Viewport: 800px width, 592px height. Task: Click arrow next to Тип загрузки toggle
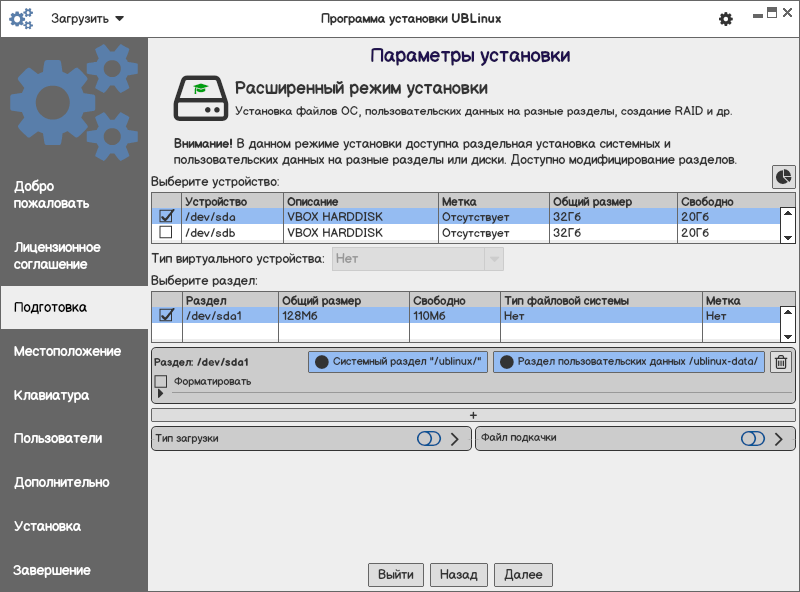point(455,439)
